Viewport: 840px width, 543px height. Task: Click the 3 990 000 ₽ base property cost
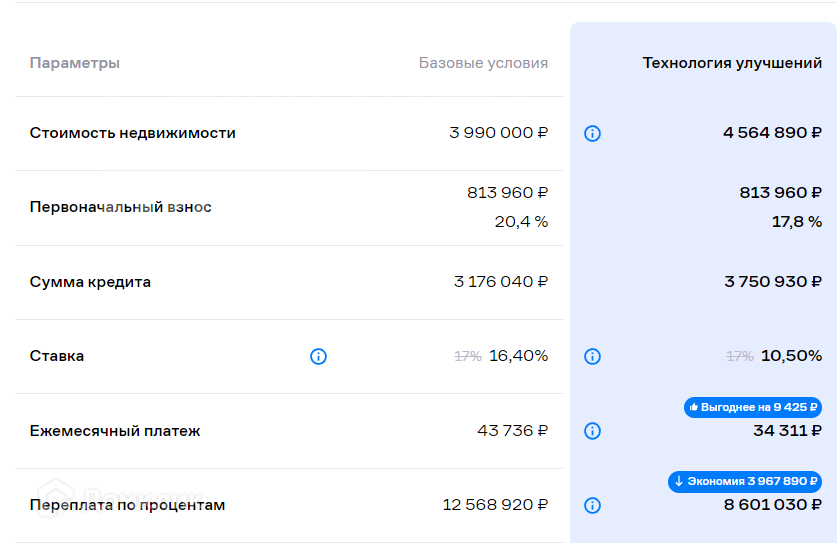(x=498, y=133)
